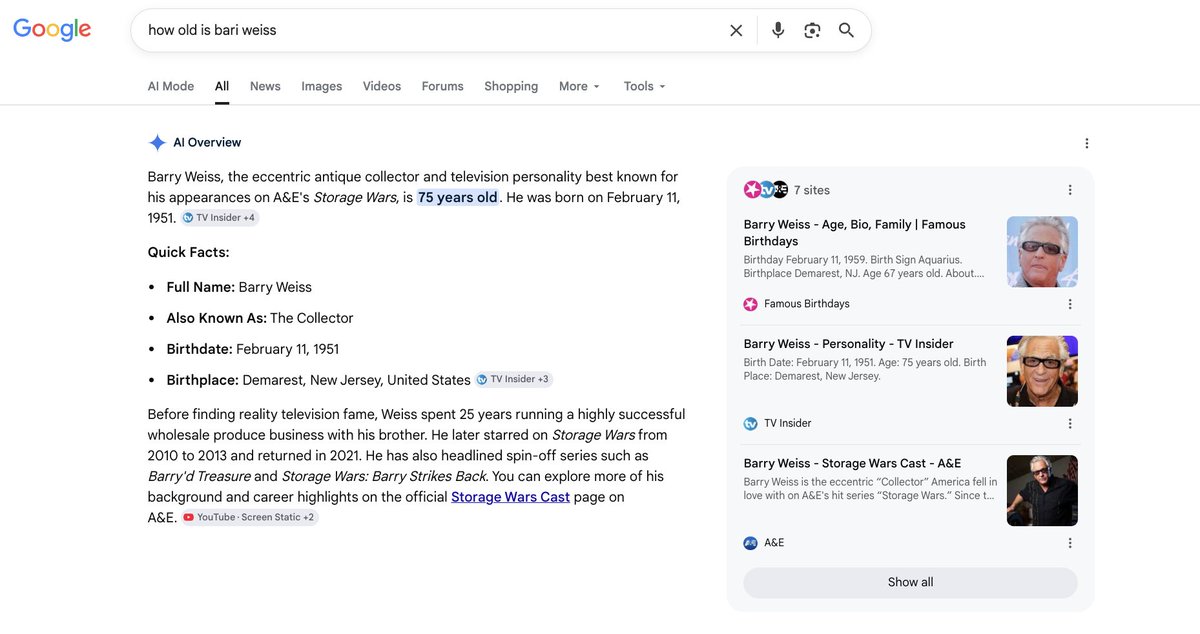Switch to Images tab
The image size is (1200, 634).
tap(322, 86)
